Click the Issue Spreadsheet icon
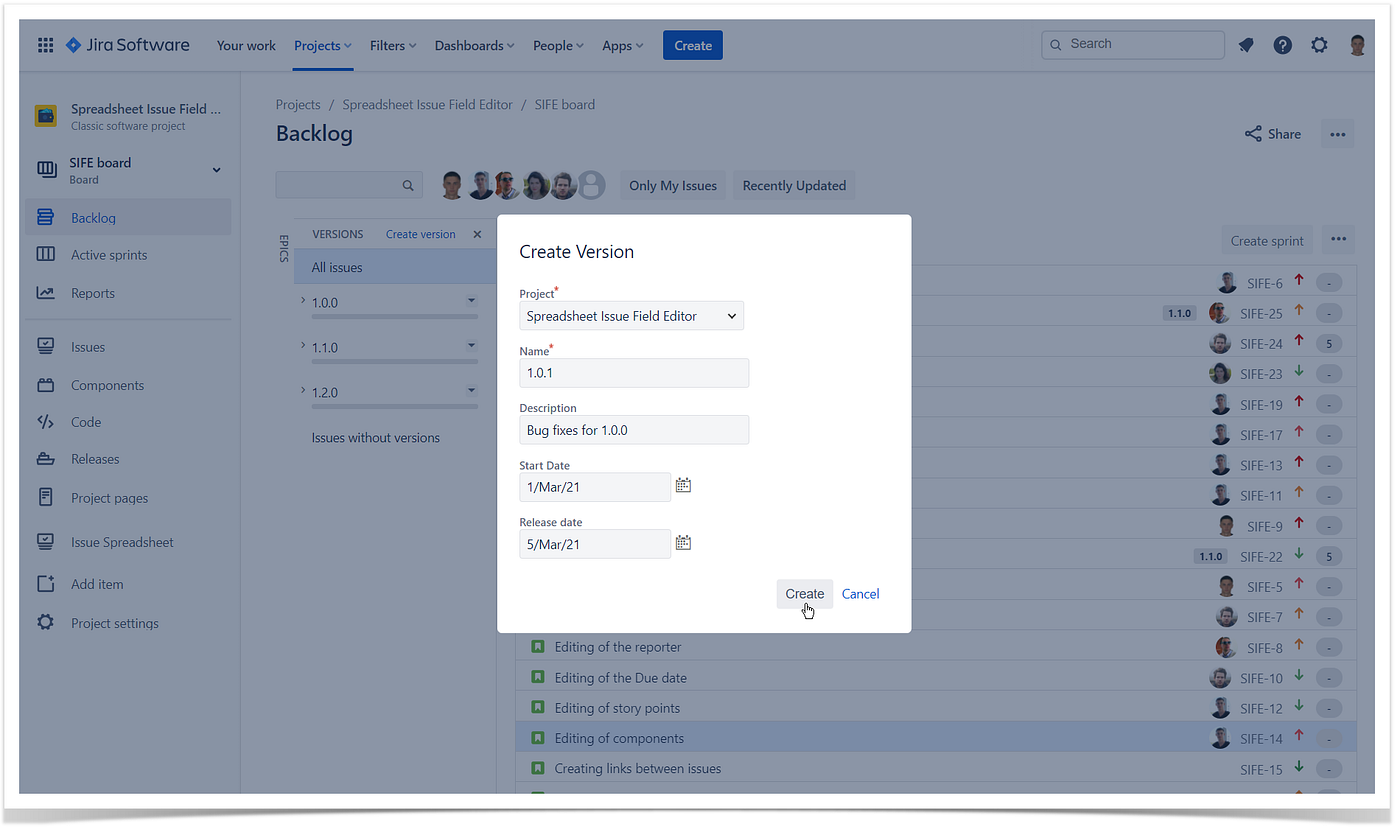The image size is (1400, 830). click(45, 541)
